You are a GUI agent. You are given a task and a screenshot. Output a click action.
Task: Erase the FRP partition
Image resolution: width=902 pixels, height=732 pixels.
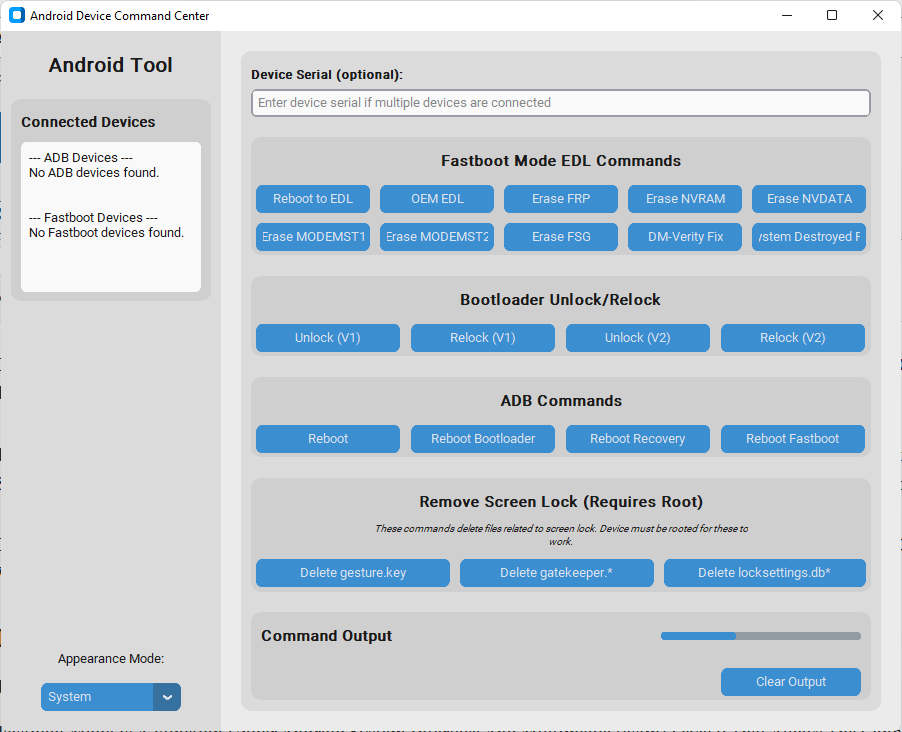560,198
